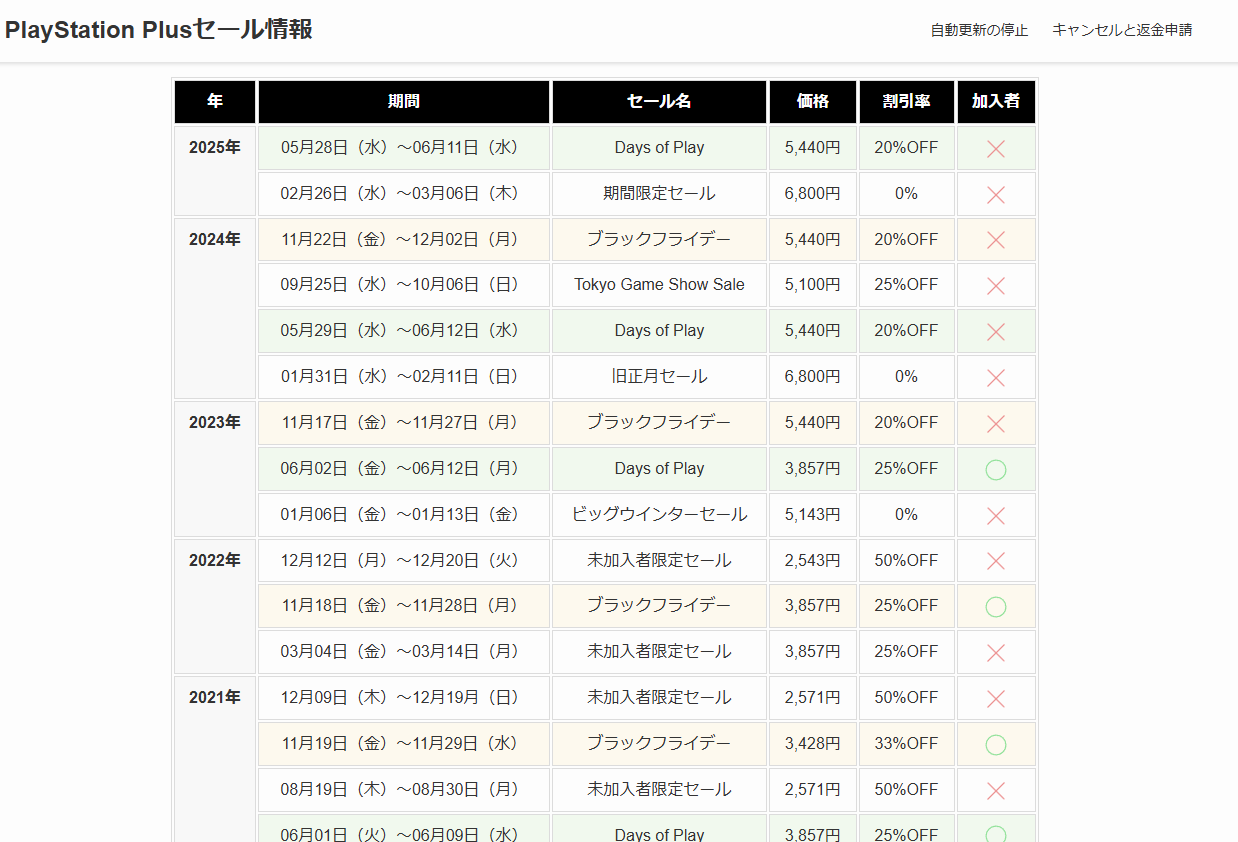
Task: Click the 期間 column header
Action: [404, 102]
